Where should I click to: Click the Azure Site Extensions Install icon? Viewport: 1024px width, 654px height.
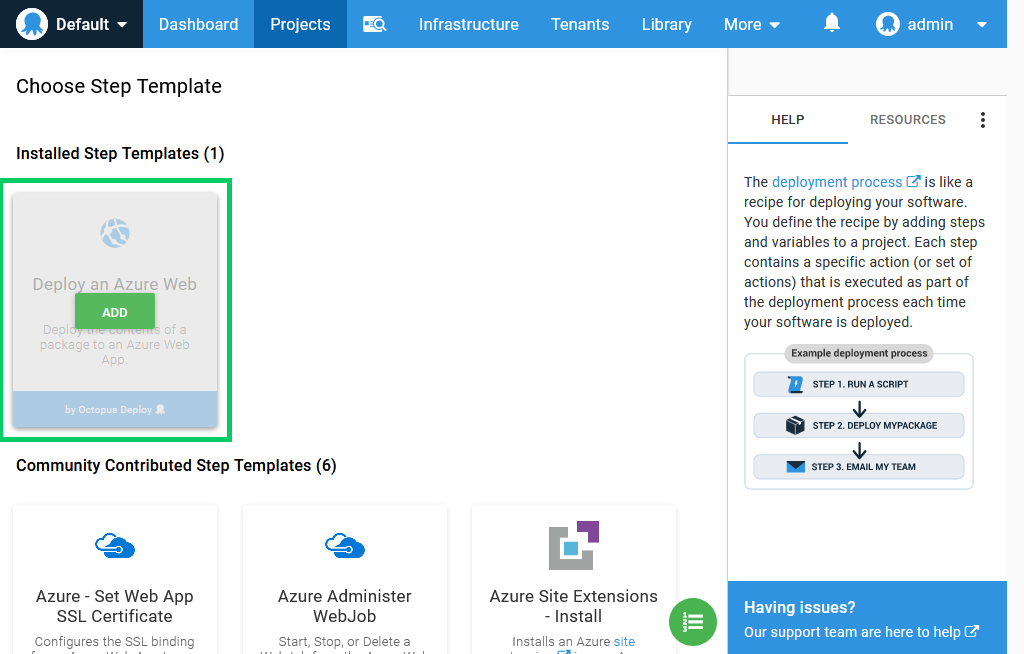pos(574,545)
